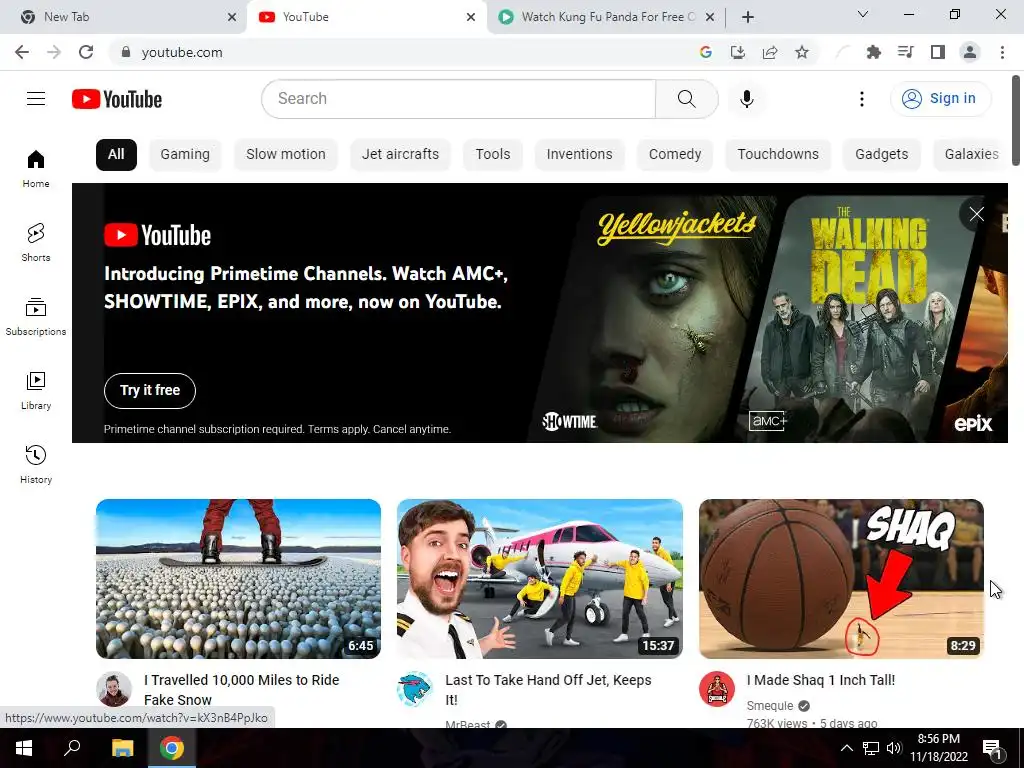Select the All filter chip

(x=116, y=155)
